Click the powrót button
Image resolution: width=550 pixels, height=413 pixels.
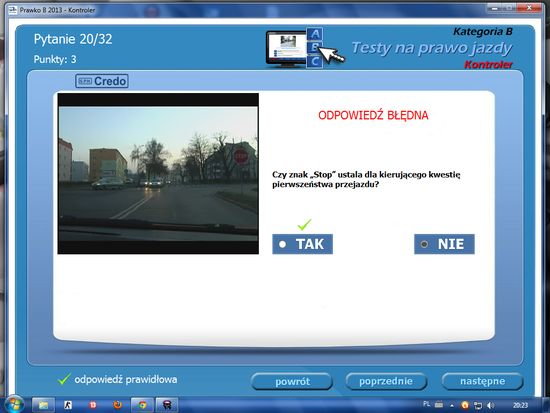[292, 381]
